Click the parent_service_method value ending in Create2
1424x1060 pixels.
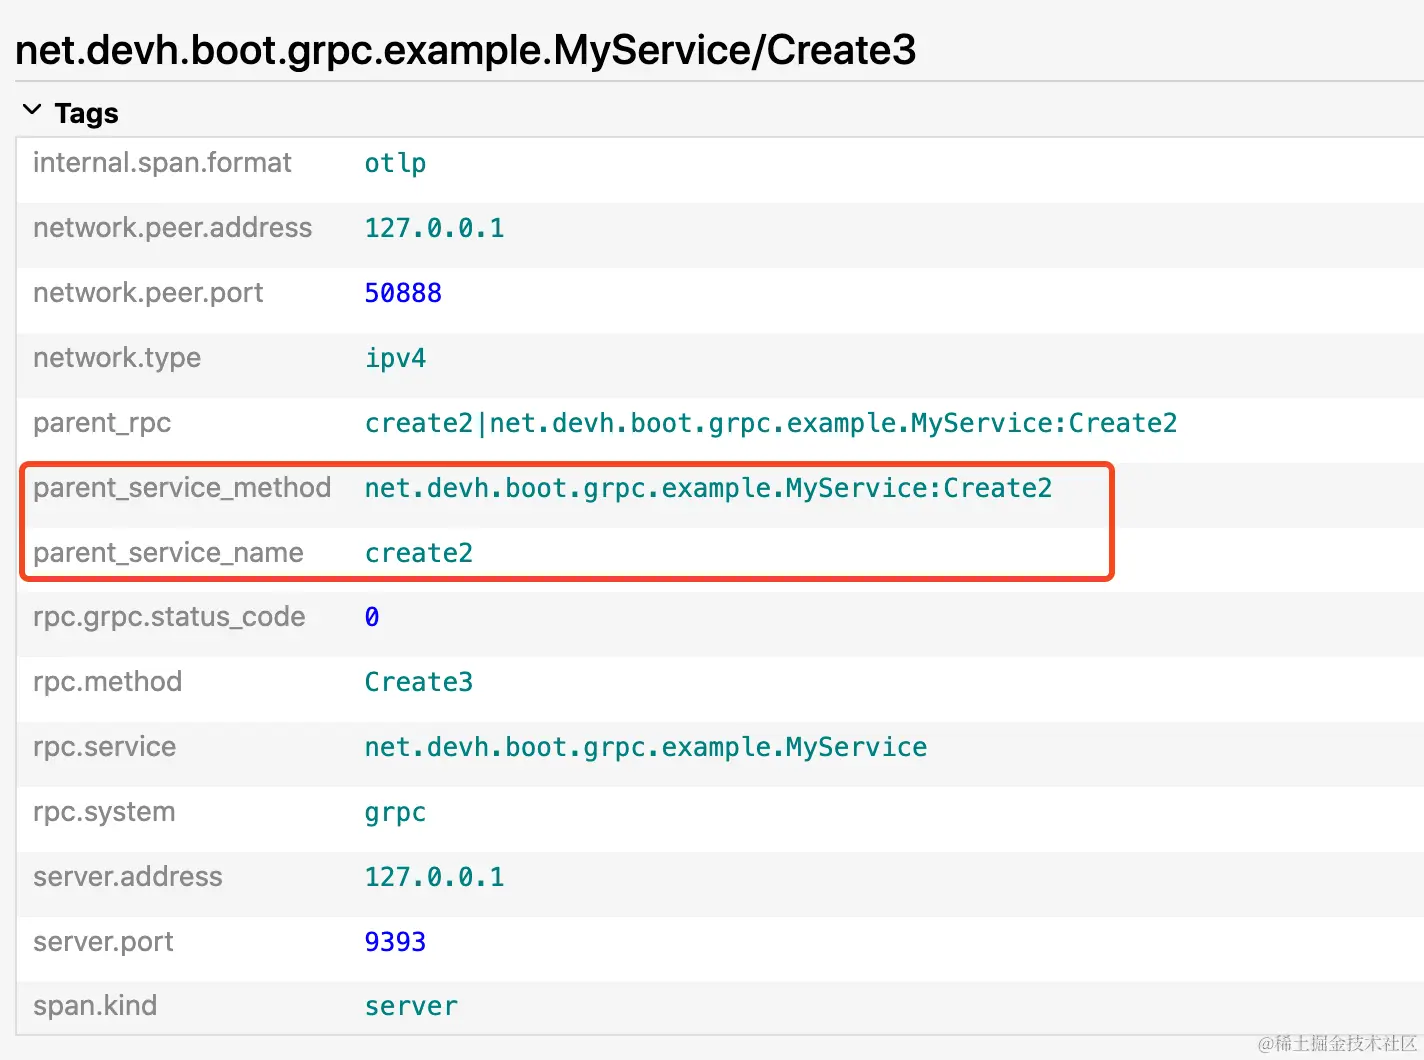(708, 488)
